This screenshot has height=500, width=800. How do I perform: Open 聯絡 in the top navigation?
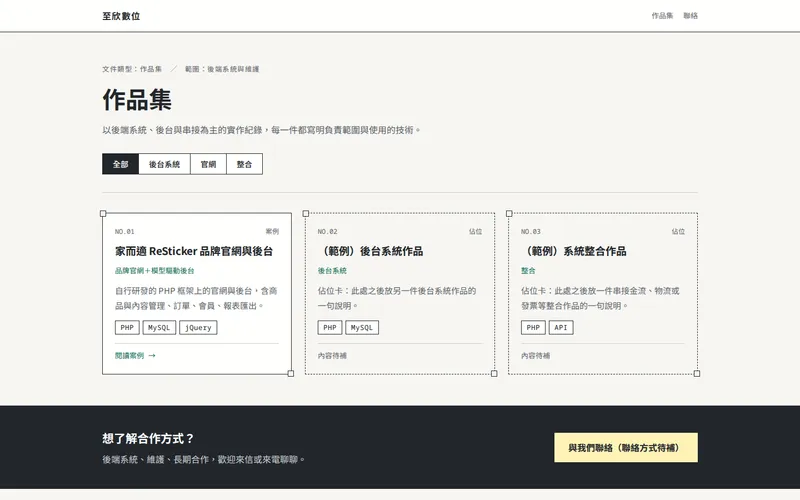pos(690,16)
